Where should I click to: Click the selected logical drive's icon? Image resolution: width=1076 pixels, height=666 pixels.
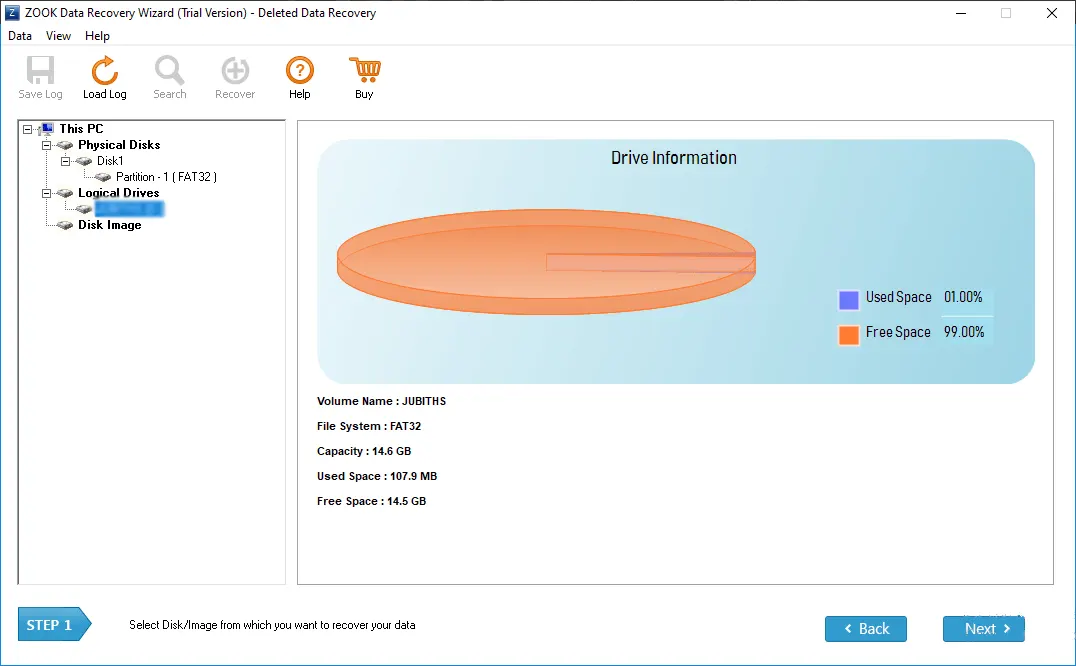coord(84,209)
